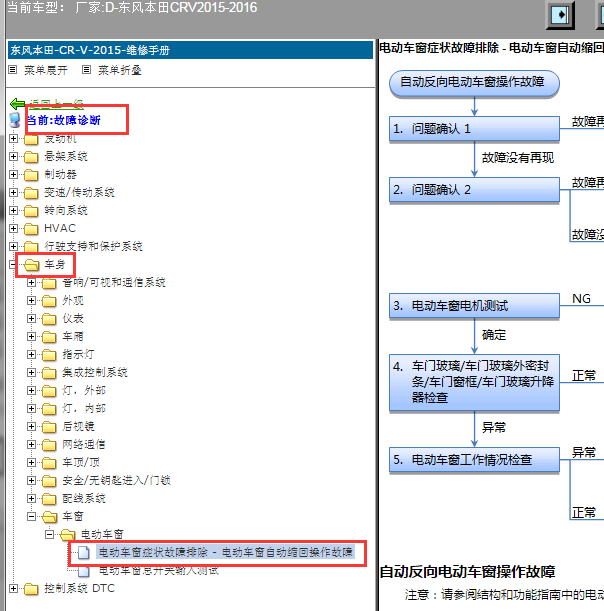This screenshot has height=611, width=604.
Task: Expand the 灯, 外部 tree node
Action: (x=31, y=390)
